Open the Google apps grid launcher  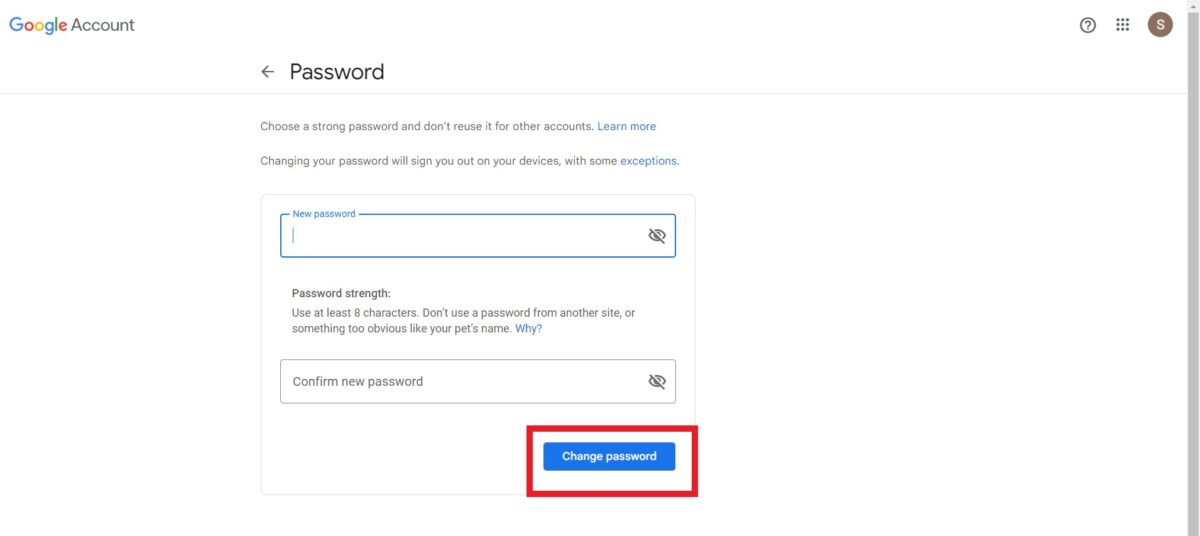coord(1123,25)
